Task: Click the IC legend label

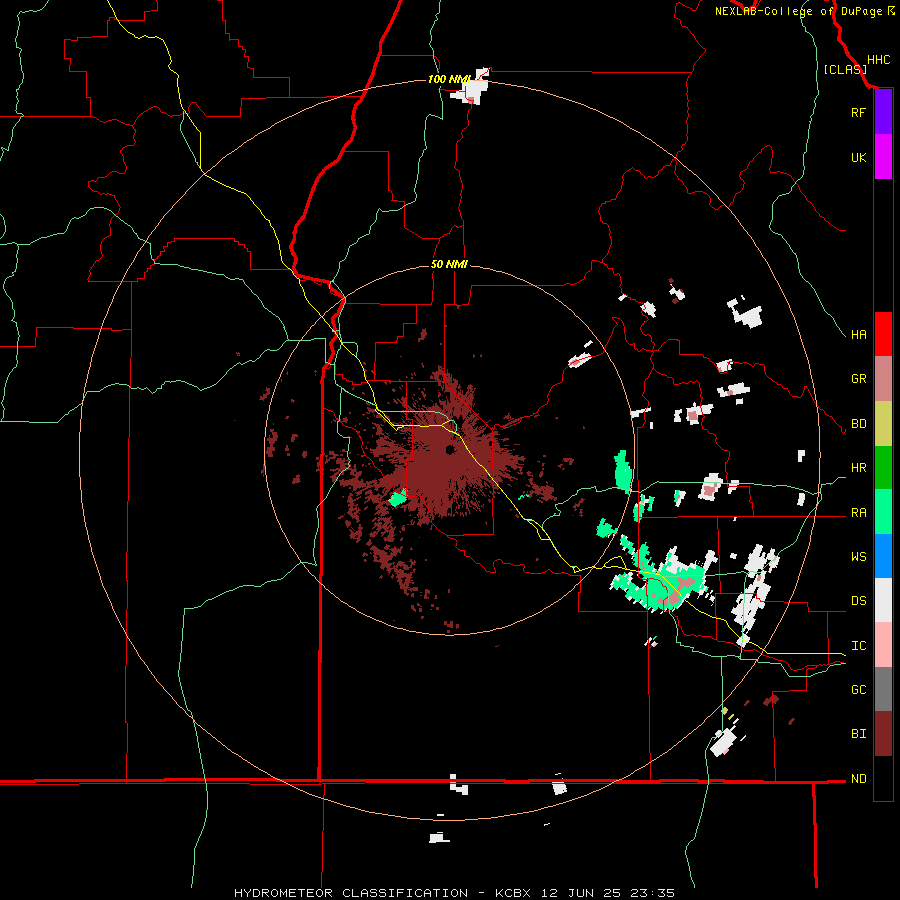Action: tap(858, 646)
